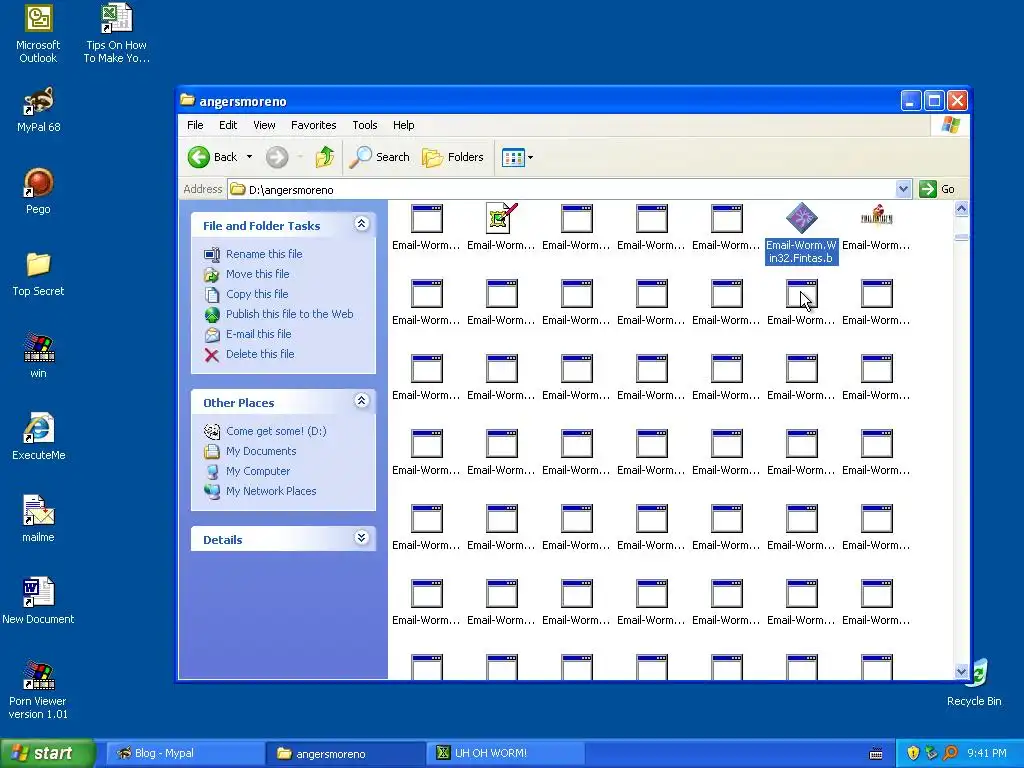
Task: Select the Top Secret folder on desktop
Action: tap(38, 273)
